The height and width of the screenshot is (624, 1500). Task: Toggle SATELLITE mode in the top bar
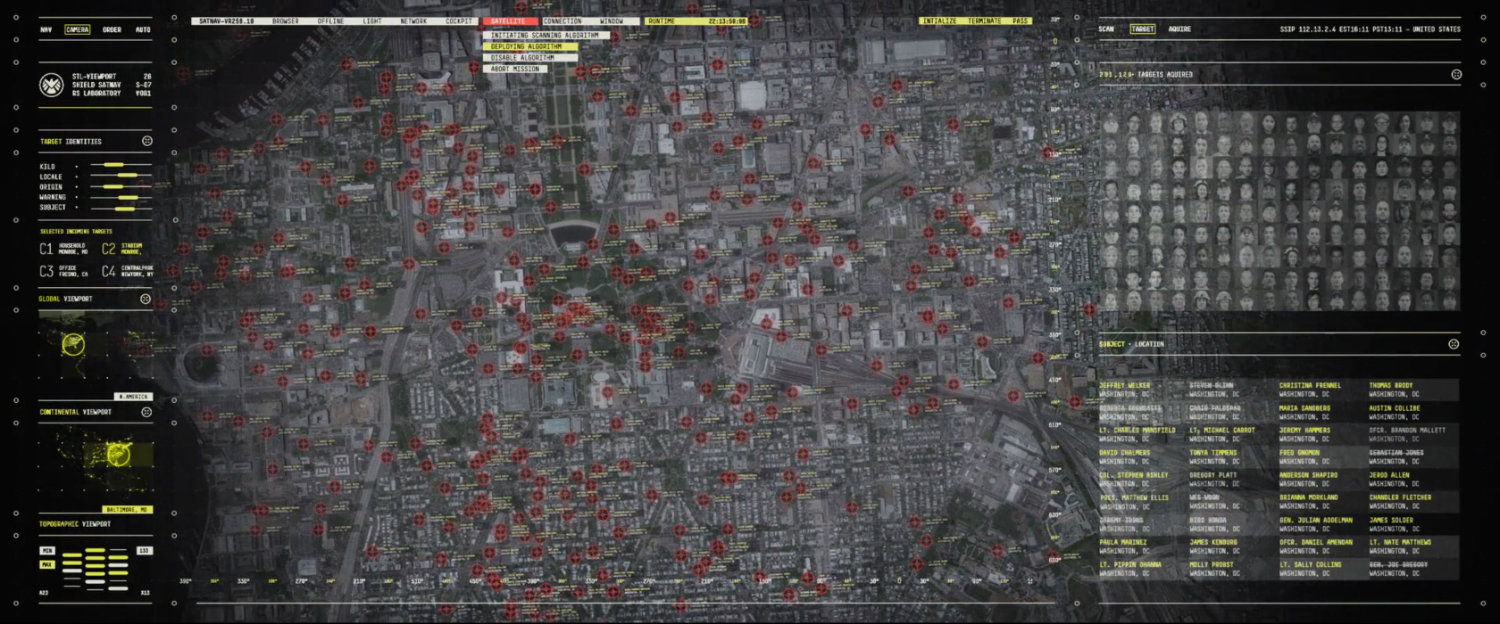tap(510, 19)
